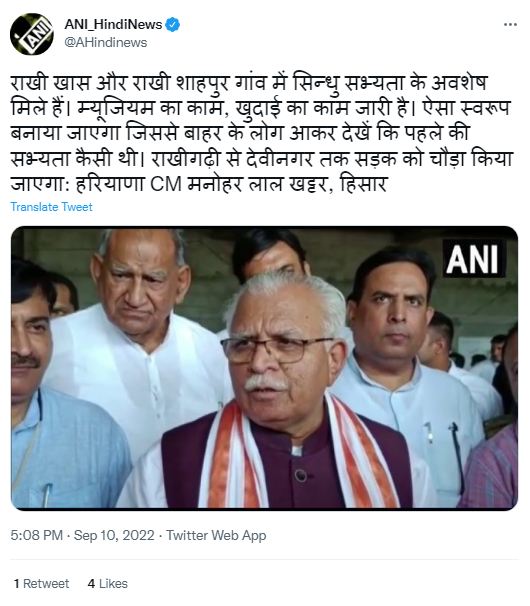View the 1 Retweet list
The width and height of the screenshot is (530, 606).
pyautogui.click(x=41, y=583)
